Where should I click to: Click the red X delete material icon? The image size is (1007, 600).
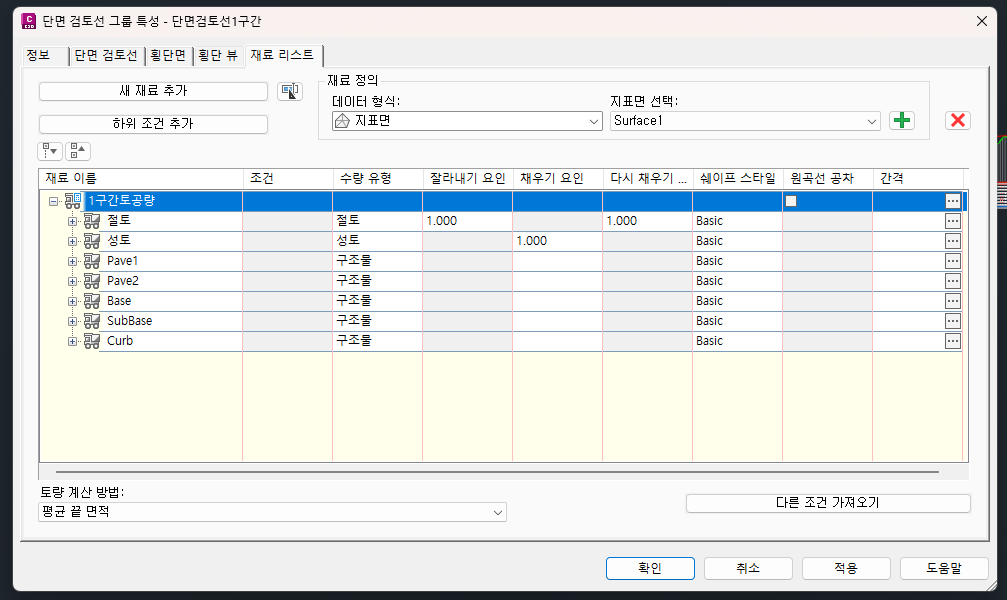(957, 120)
